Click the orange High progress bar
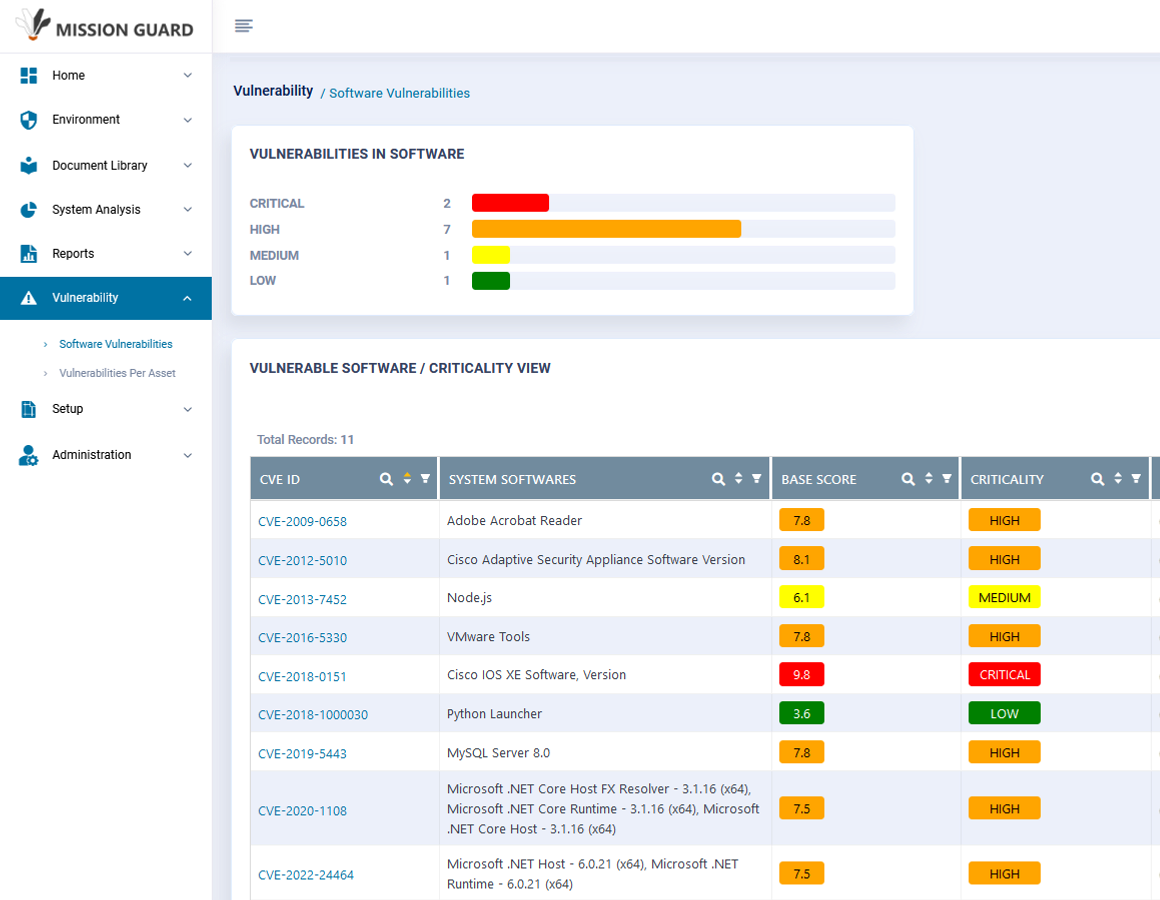This screenshot has width=1160, height=900. 607,229
